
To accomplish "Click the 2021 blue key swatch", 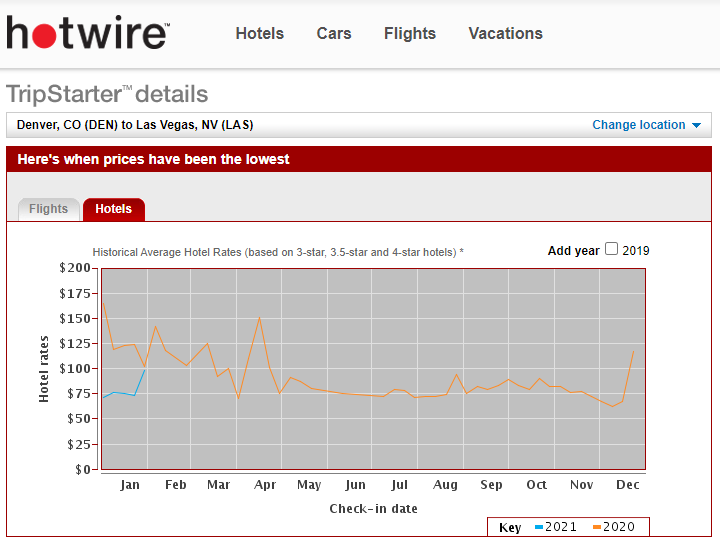I will 539,527.
